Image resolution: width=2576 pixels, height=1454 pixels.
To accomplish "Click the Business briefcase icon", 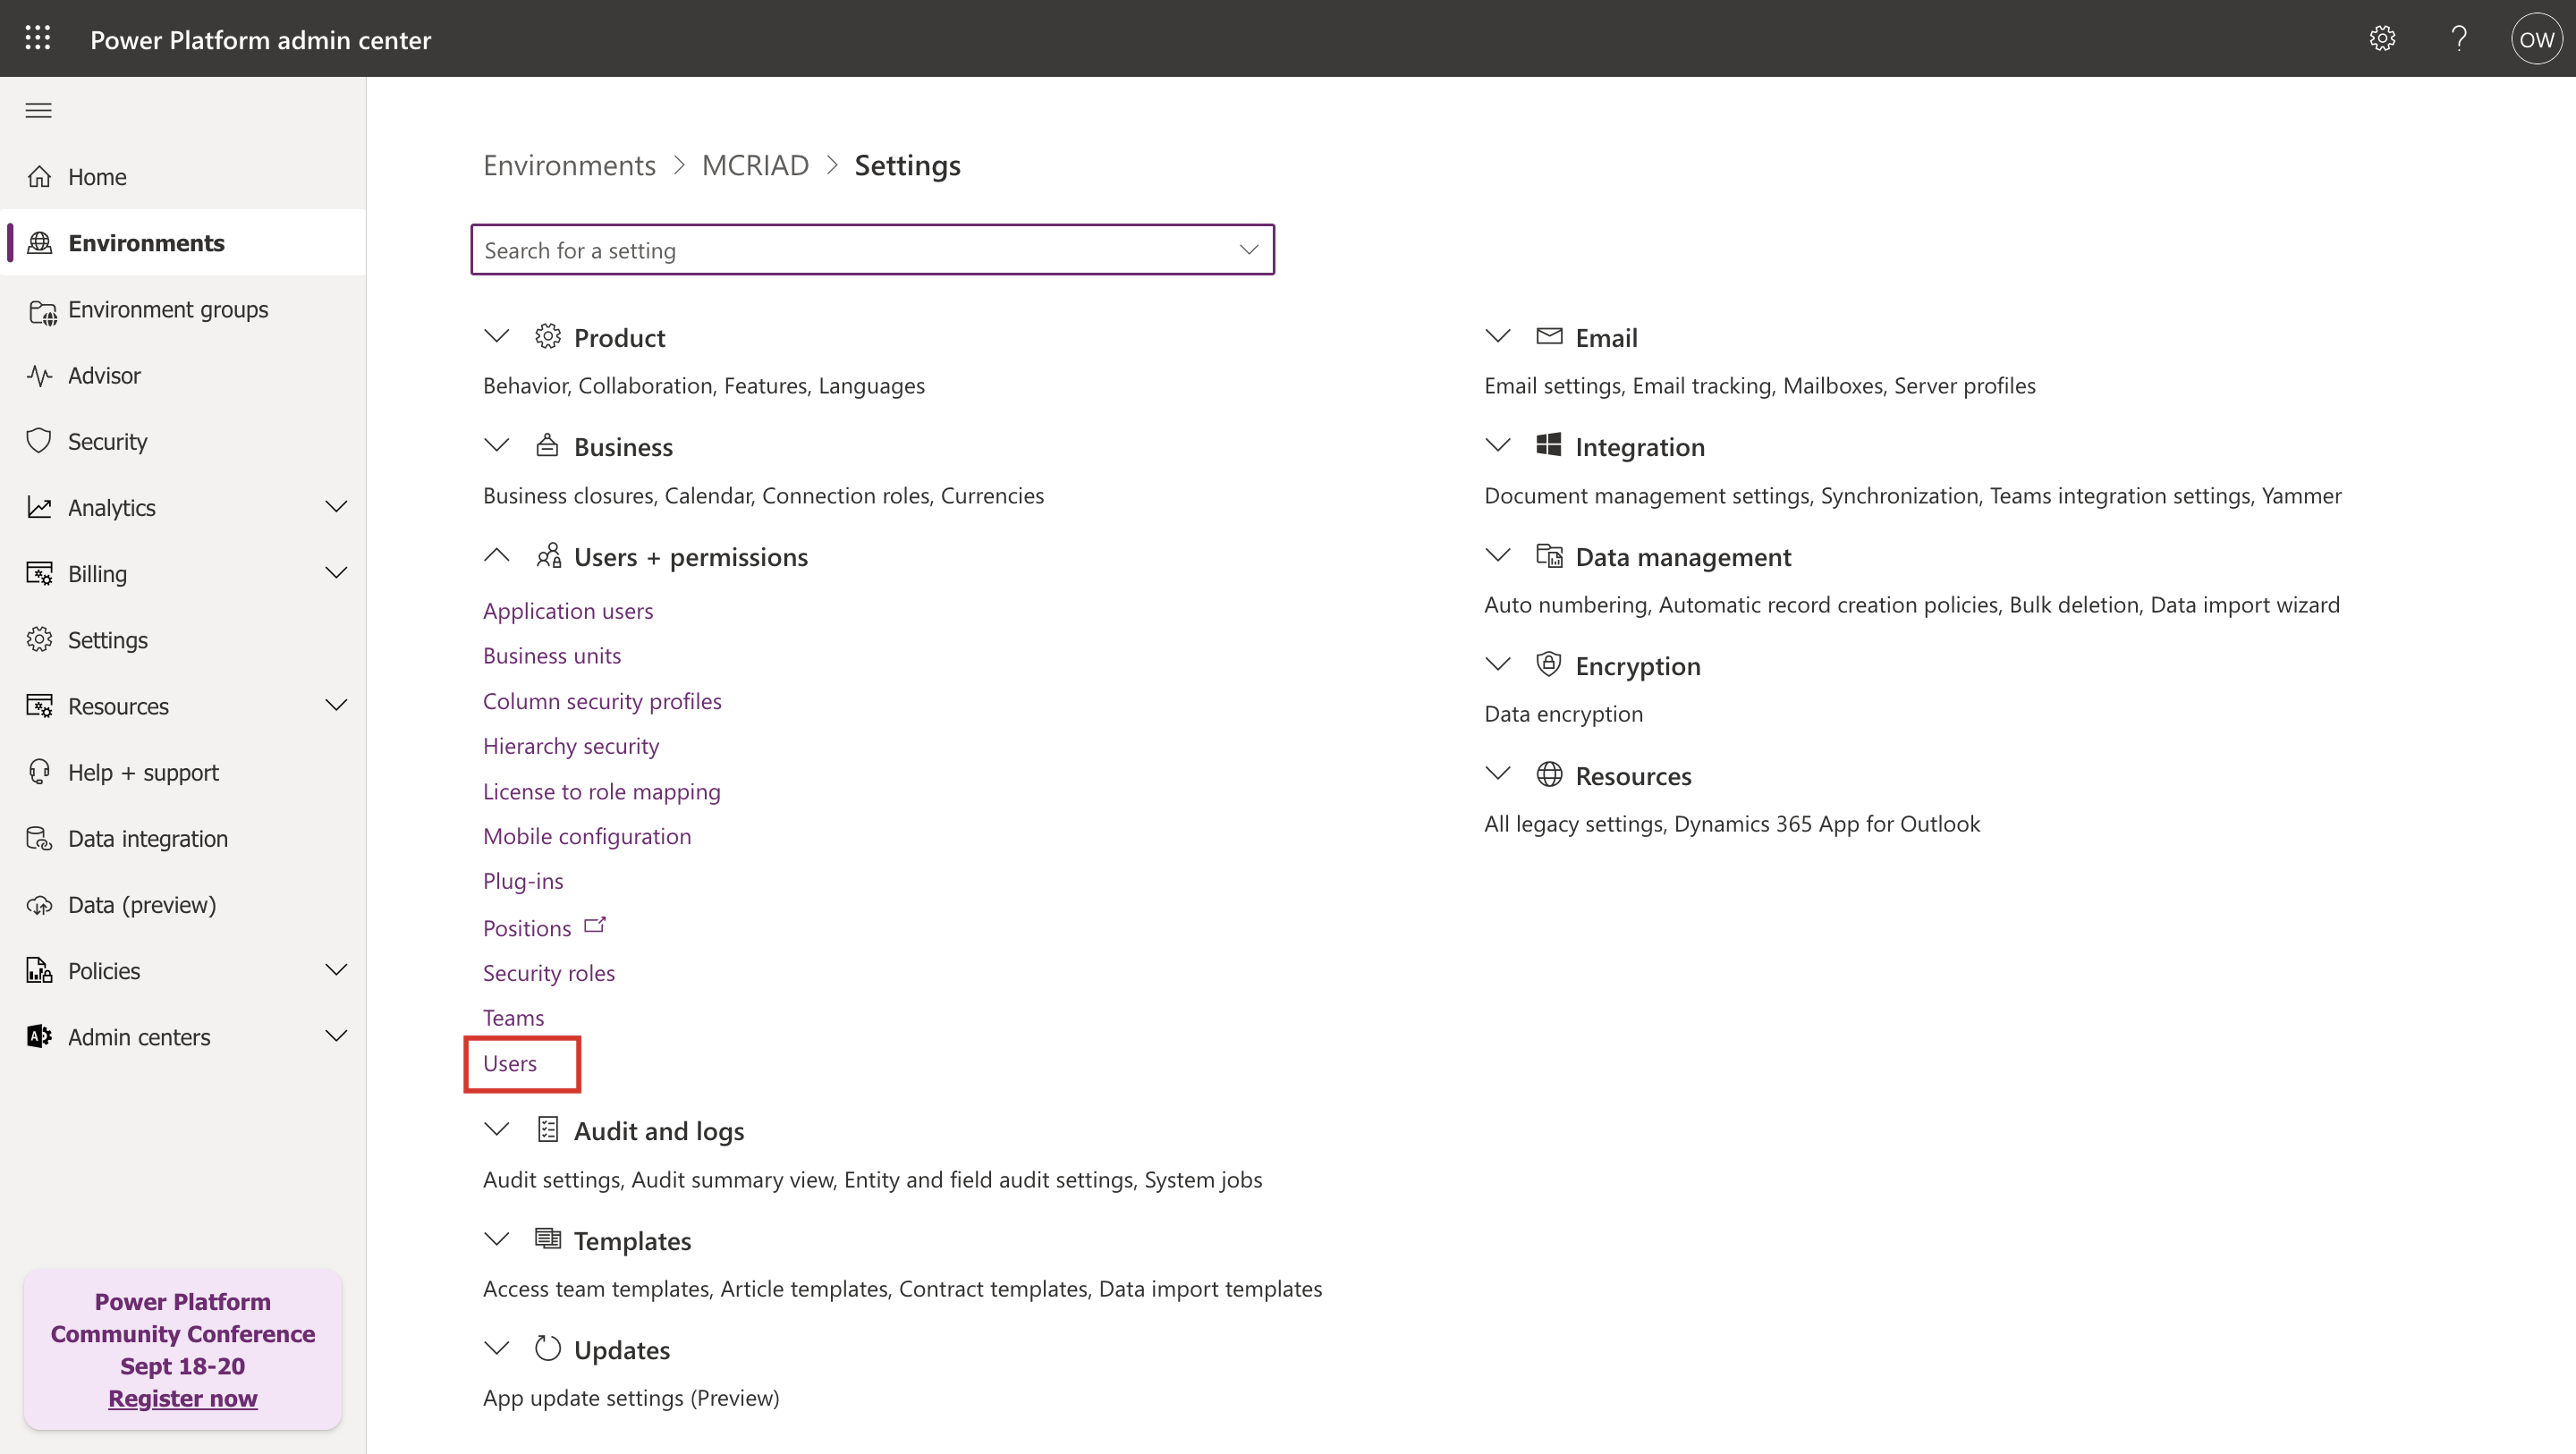I will coord(547,445).
